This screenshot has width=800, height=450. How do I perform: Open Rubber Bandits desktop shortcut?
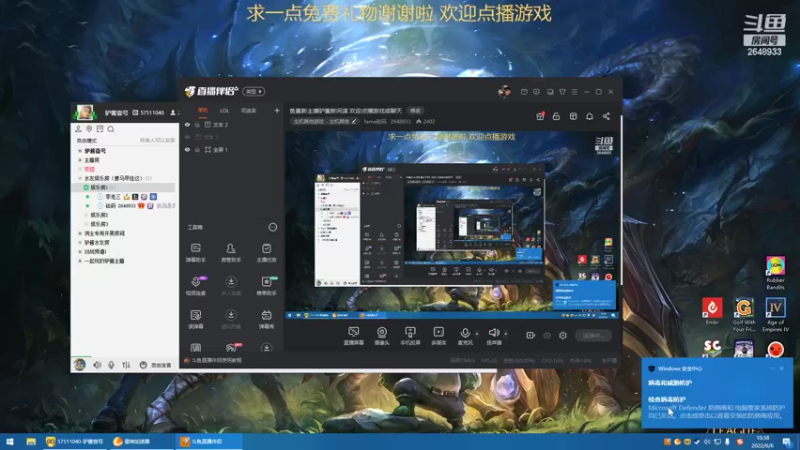pyautogui.click(x=776, y=273)
